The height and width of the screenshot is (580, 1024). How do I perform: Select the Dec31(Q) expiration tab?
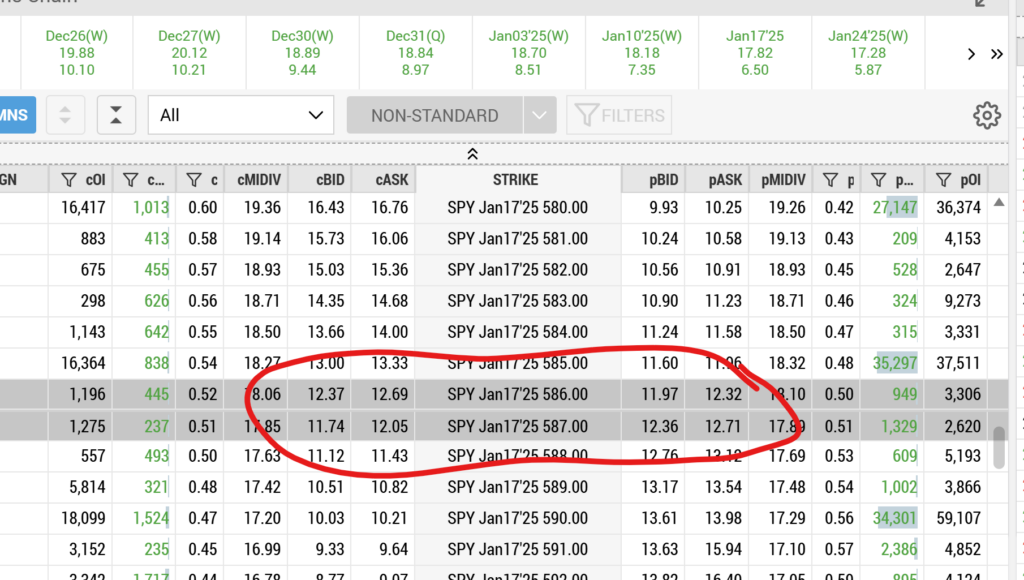(415, 53)
